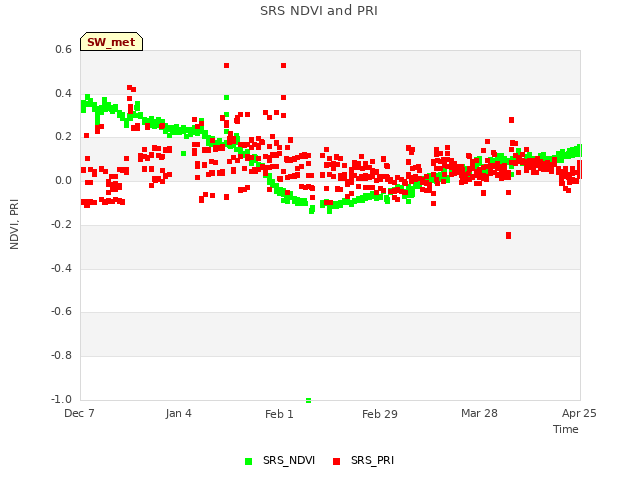Click the green SRS_NDVI legend marker
The width and height of the screenshot is (640, 480).
click(249, 461)
